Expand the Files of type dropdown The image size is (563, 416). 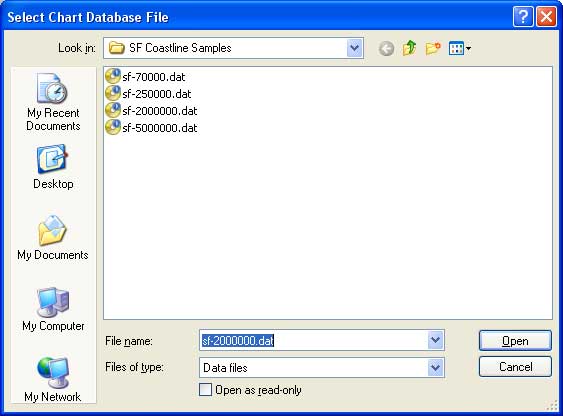pos(435,367)
